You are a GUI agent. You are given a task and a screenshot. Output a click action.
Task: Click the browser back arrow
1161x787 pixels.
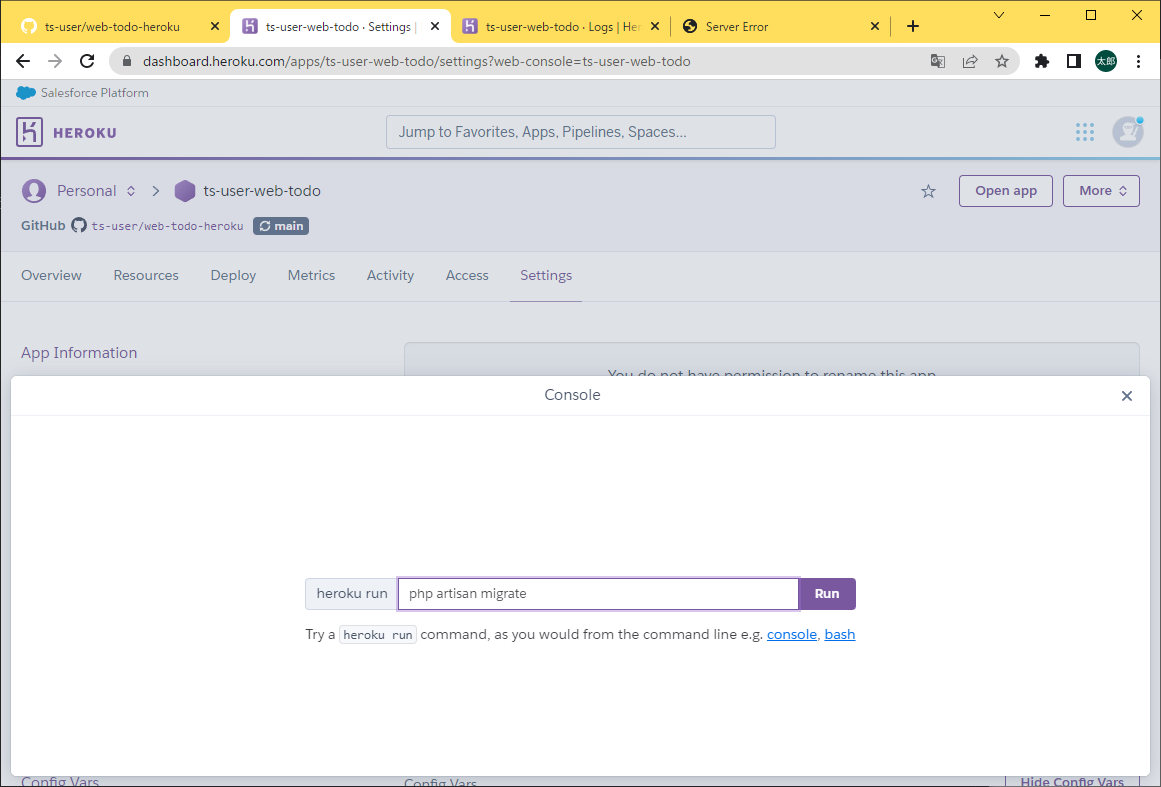coord(23,61)
